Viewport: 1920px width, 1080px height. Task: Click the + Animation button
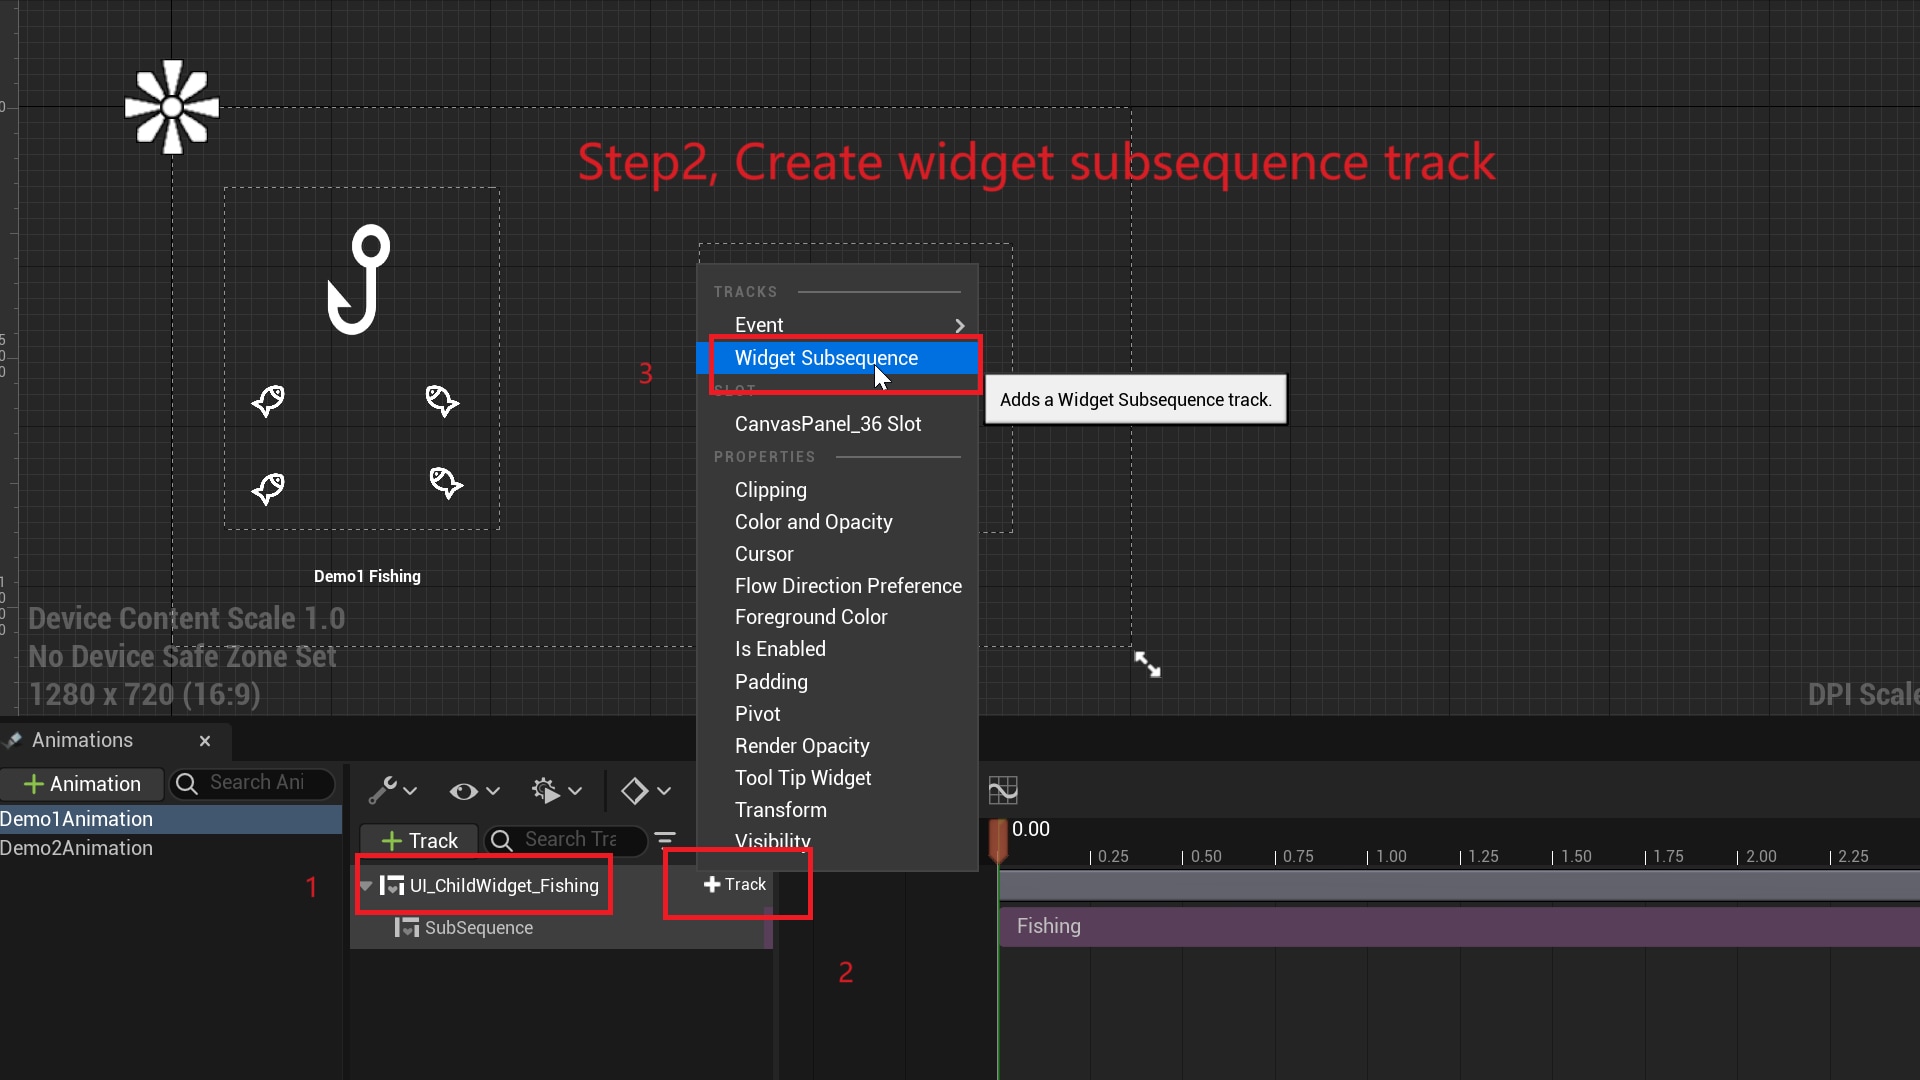click(x=81, y=783)
